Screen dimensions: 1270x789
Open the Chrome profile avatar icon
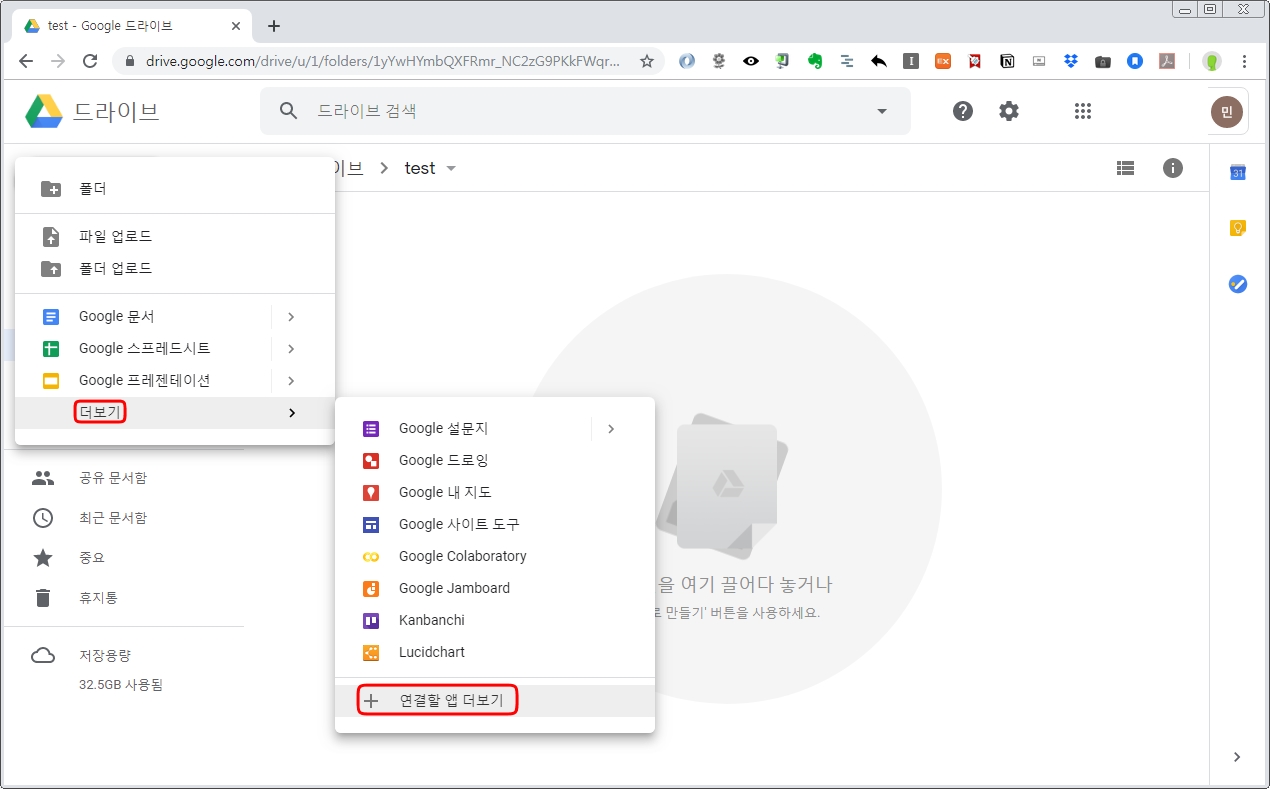(1212, 61)
